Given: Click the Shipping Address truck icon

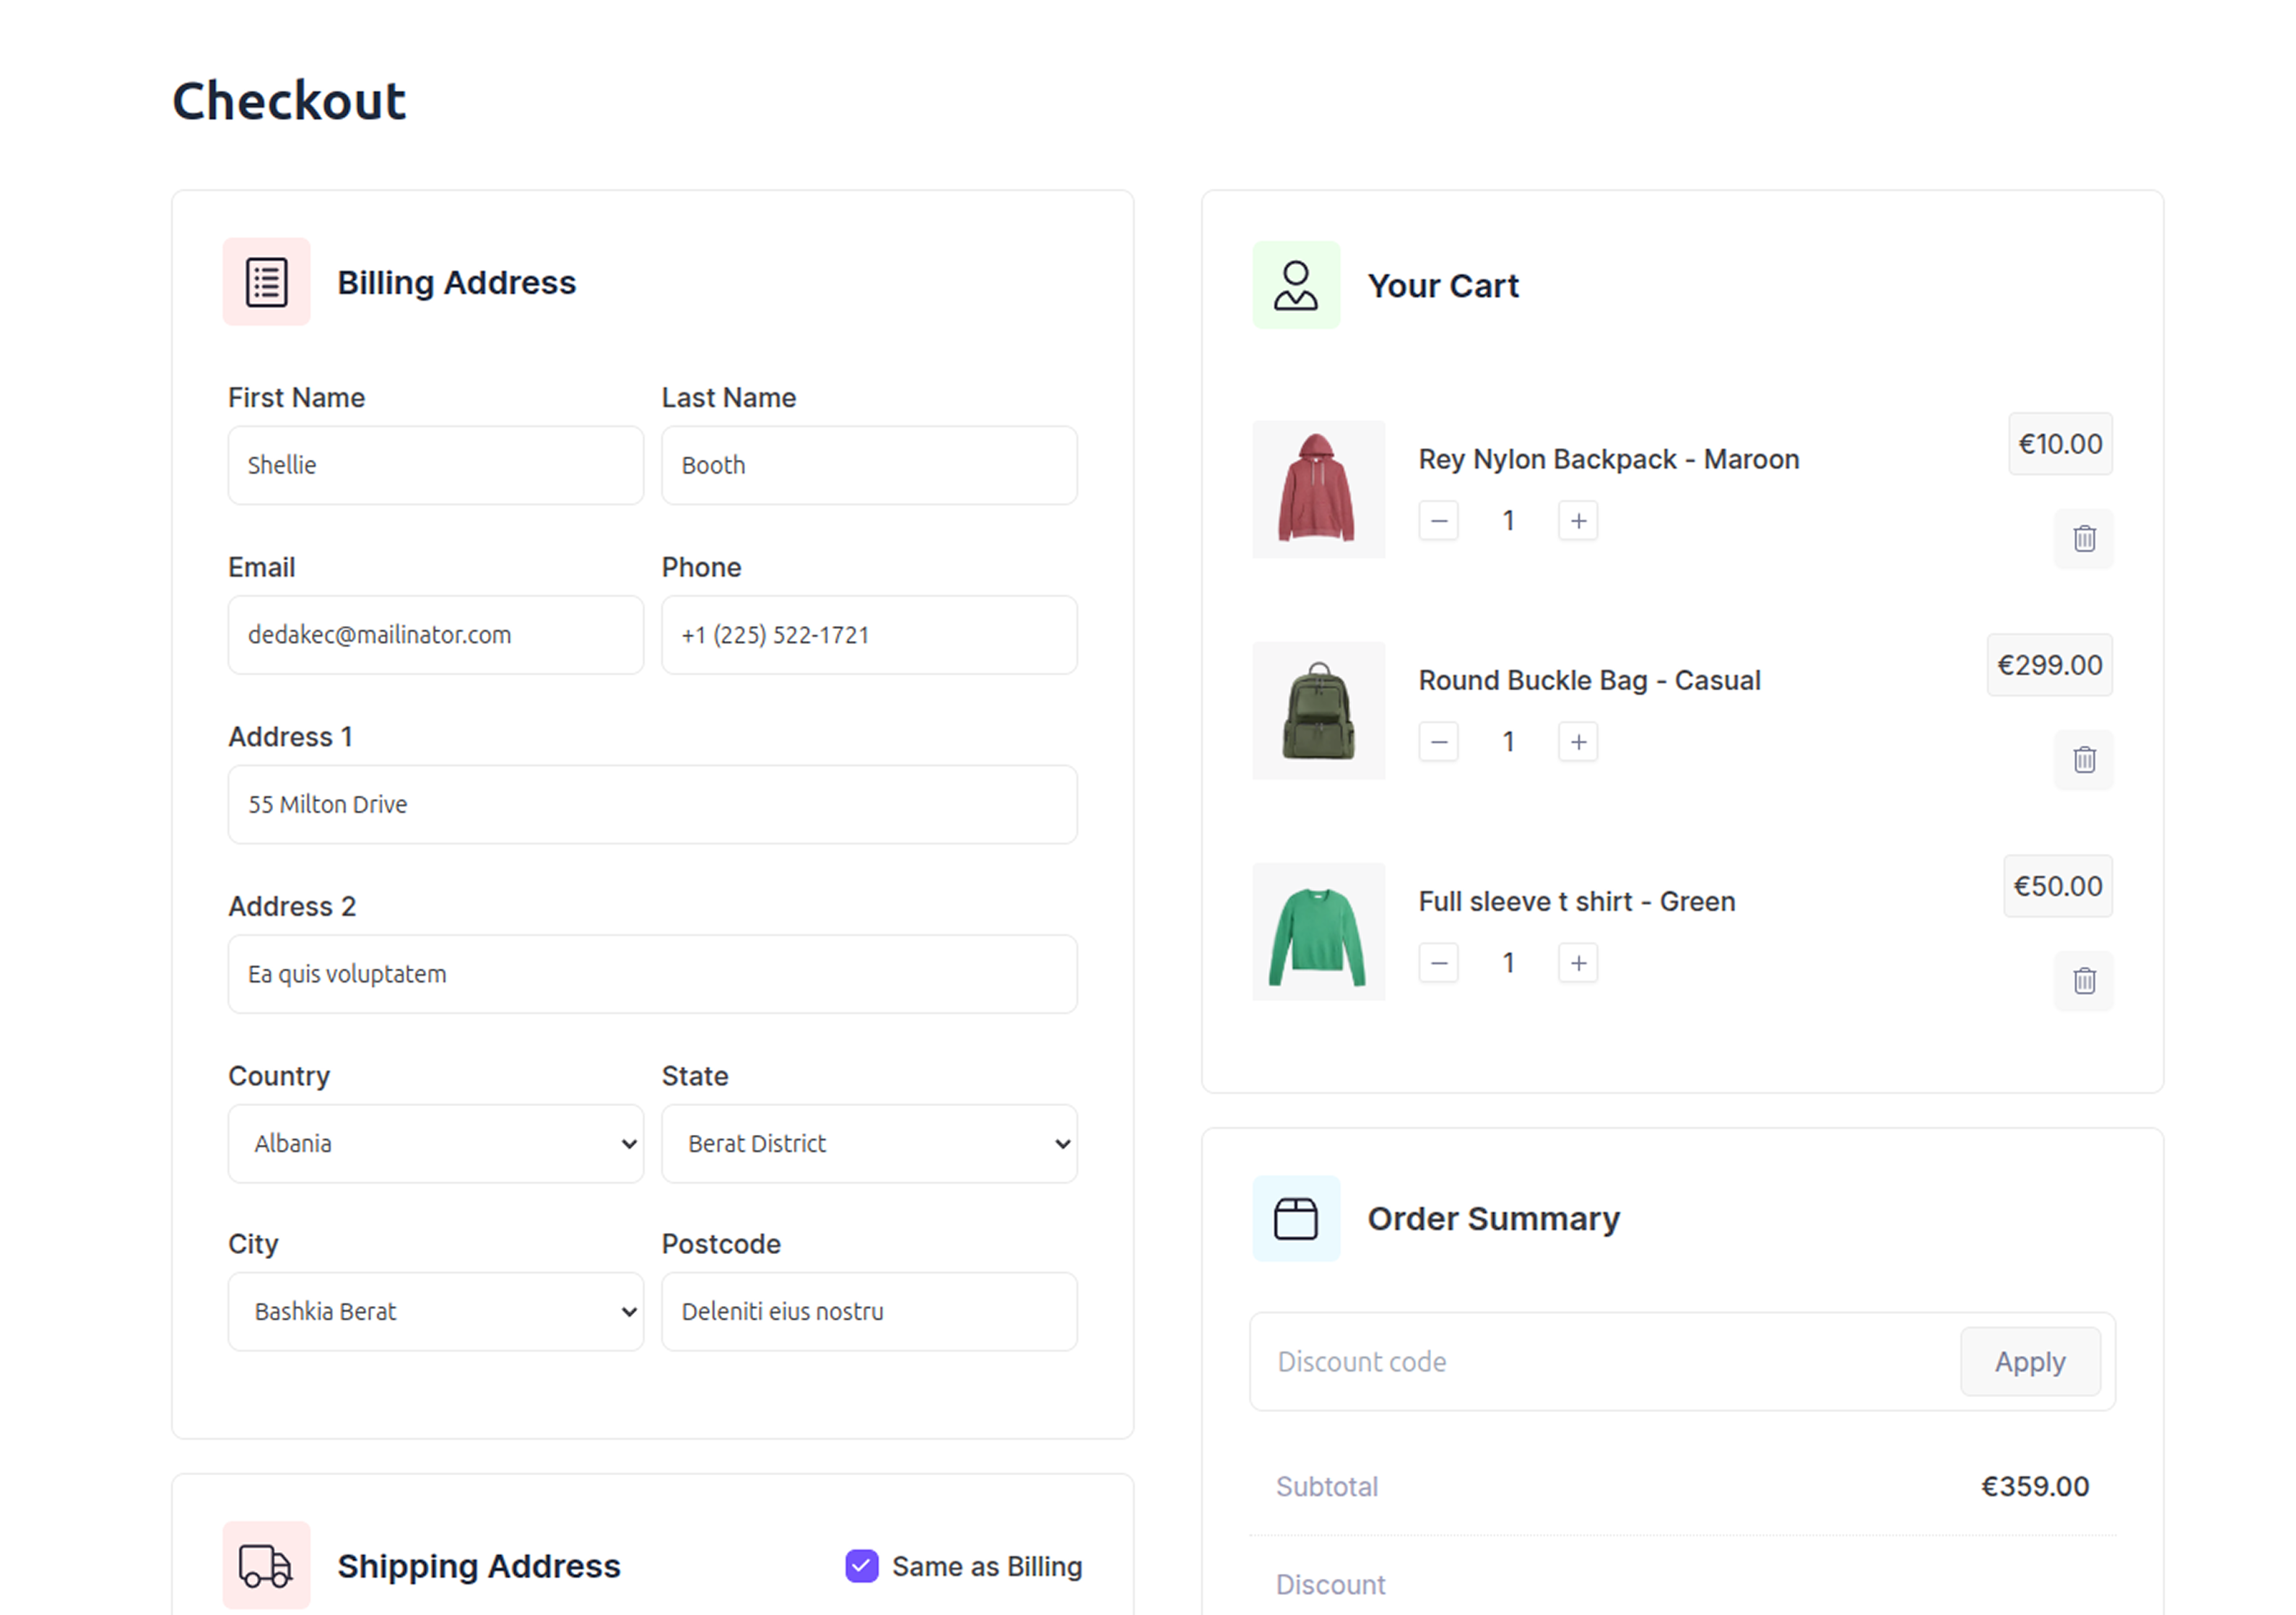Looking at the screenshot, I should point(266,1565).
